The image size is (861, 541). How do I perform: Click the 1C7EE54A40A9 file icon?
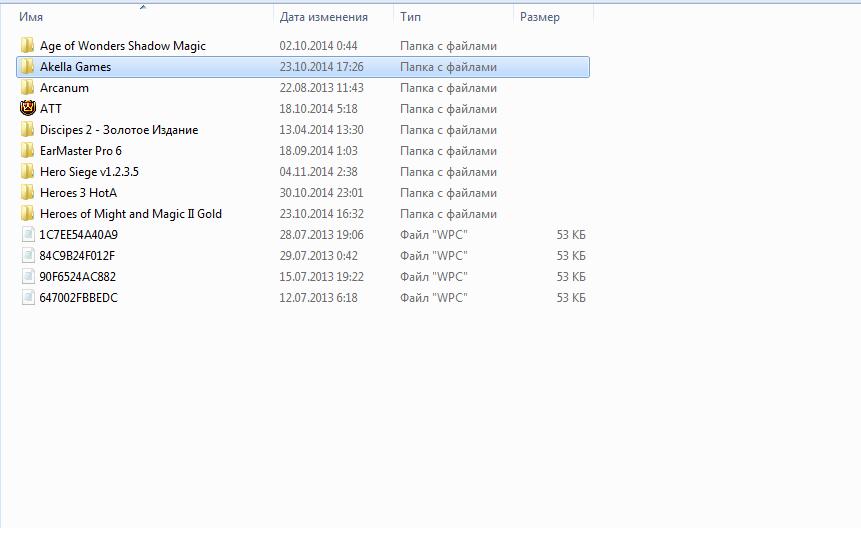coord(28,235)
